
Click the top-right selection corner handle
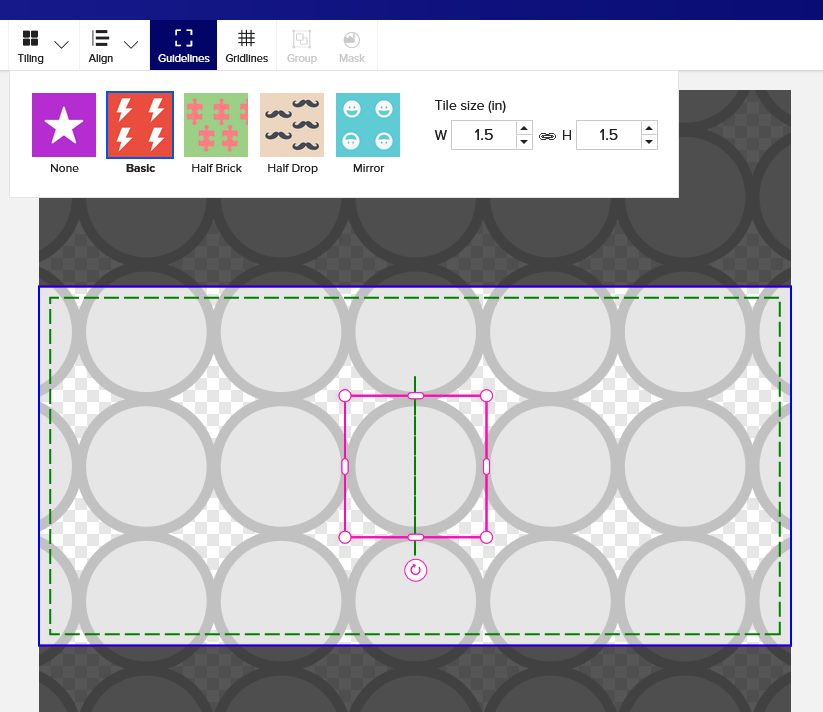click(487, 396)
